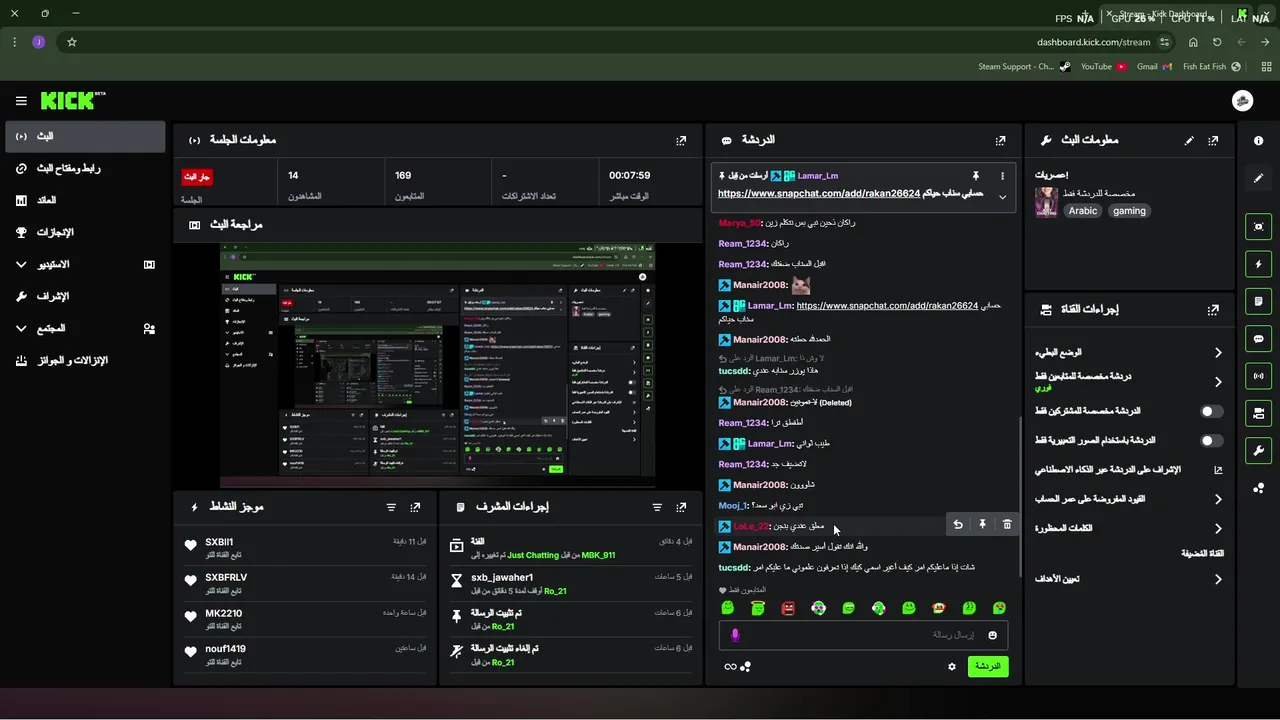The height and width of the screenshot is (720, 1280).
Task: Toggle the broadcast signal icon in the right toolbar
Action: coord(1258,376)
